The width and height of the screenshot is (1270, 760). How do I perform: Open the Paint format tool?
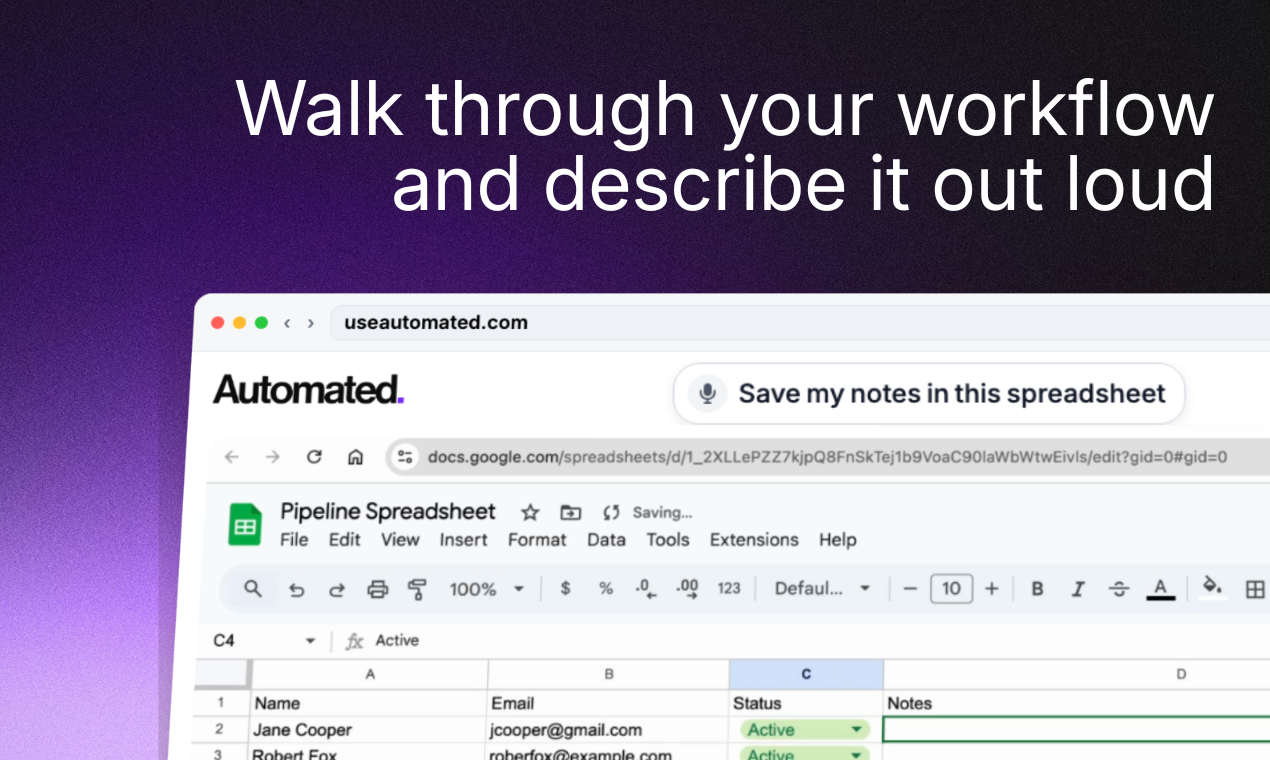point(417,589)
